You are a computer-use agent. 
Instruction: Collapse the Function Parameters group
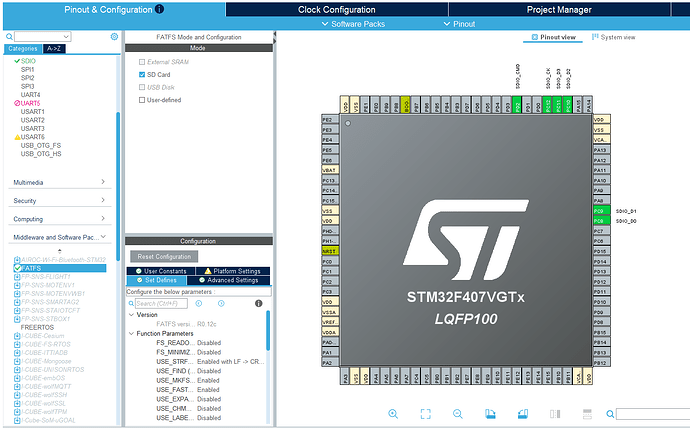131,333
